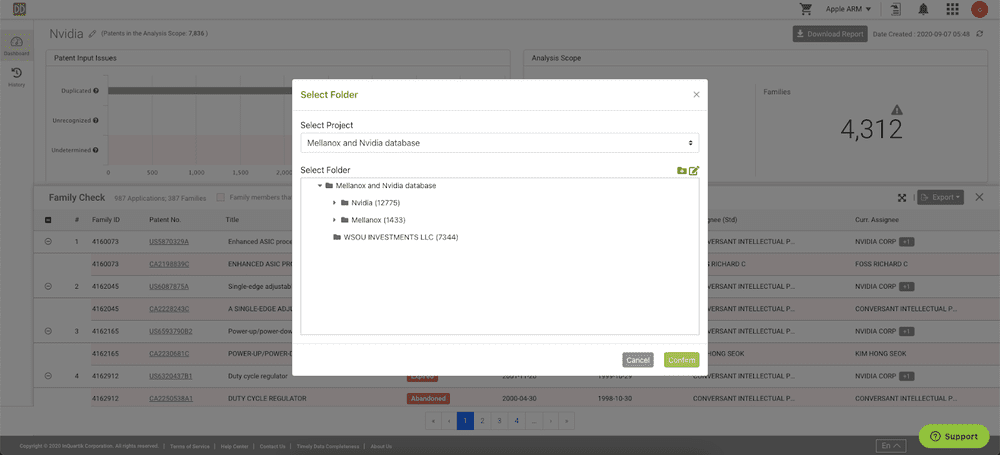Go to page 4
The width and height of the screenshot is (1000, 455).
517,421
